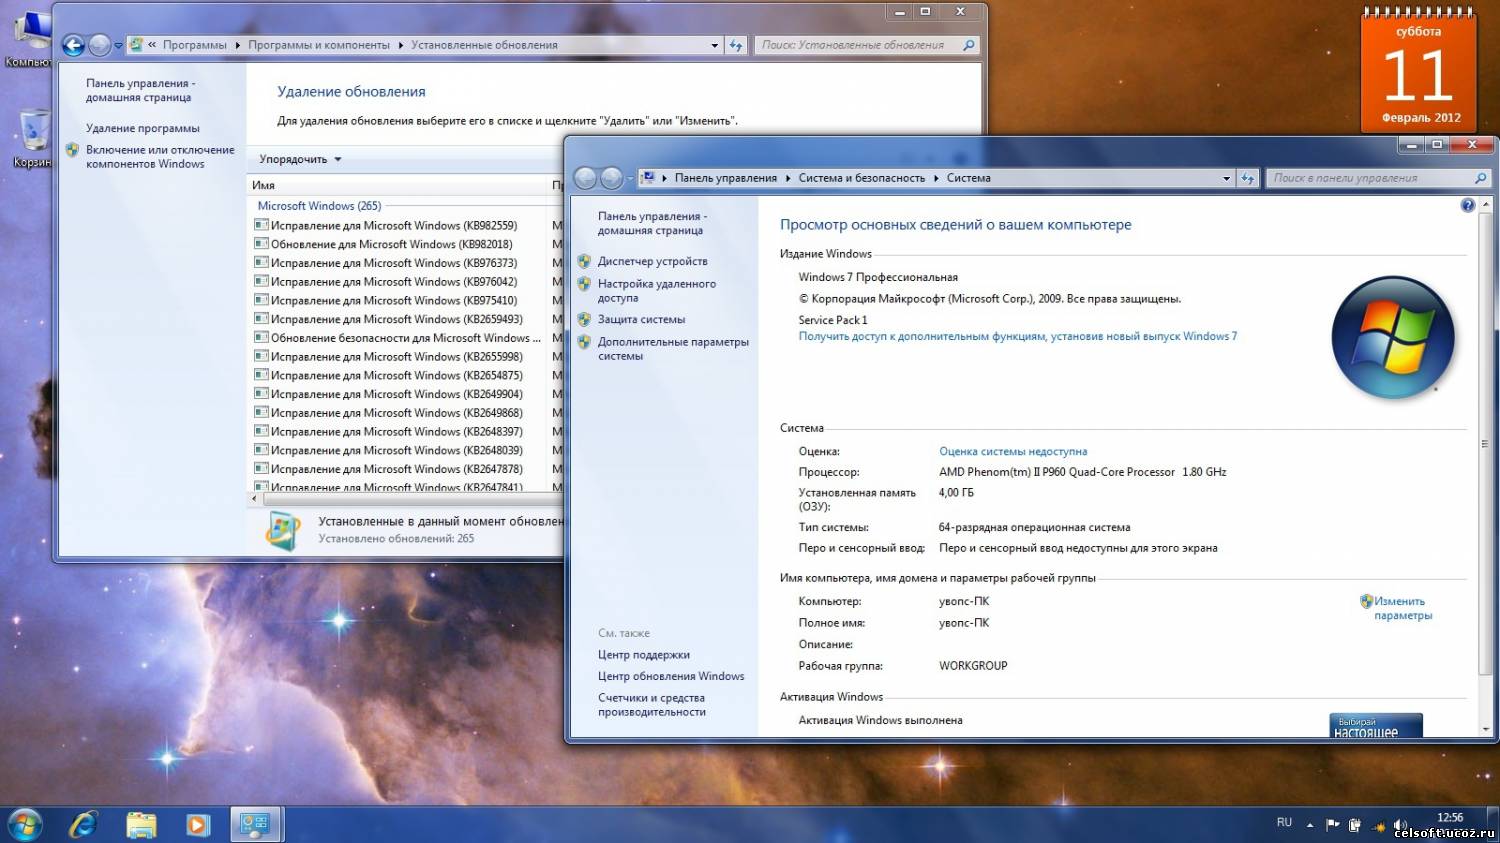Click the volume speaker tray icon
This screenshot has height=843, width=1500.
[x=1401, y=825]
